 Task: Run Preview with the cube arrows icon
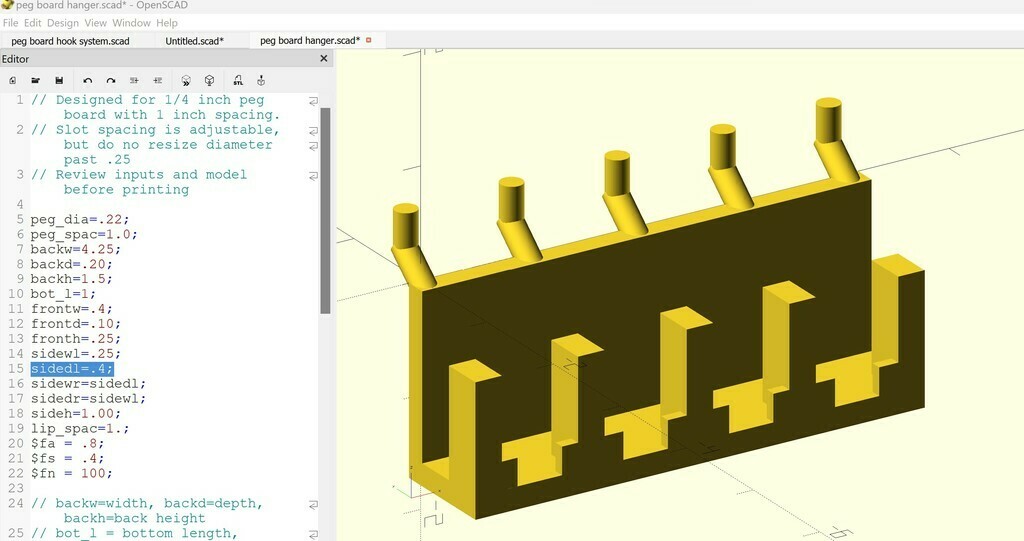click(x=186, y=80)
